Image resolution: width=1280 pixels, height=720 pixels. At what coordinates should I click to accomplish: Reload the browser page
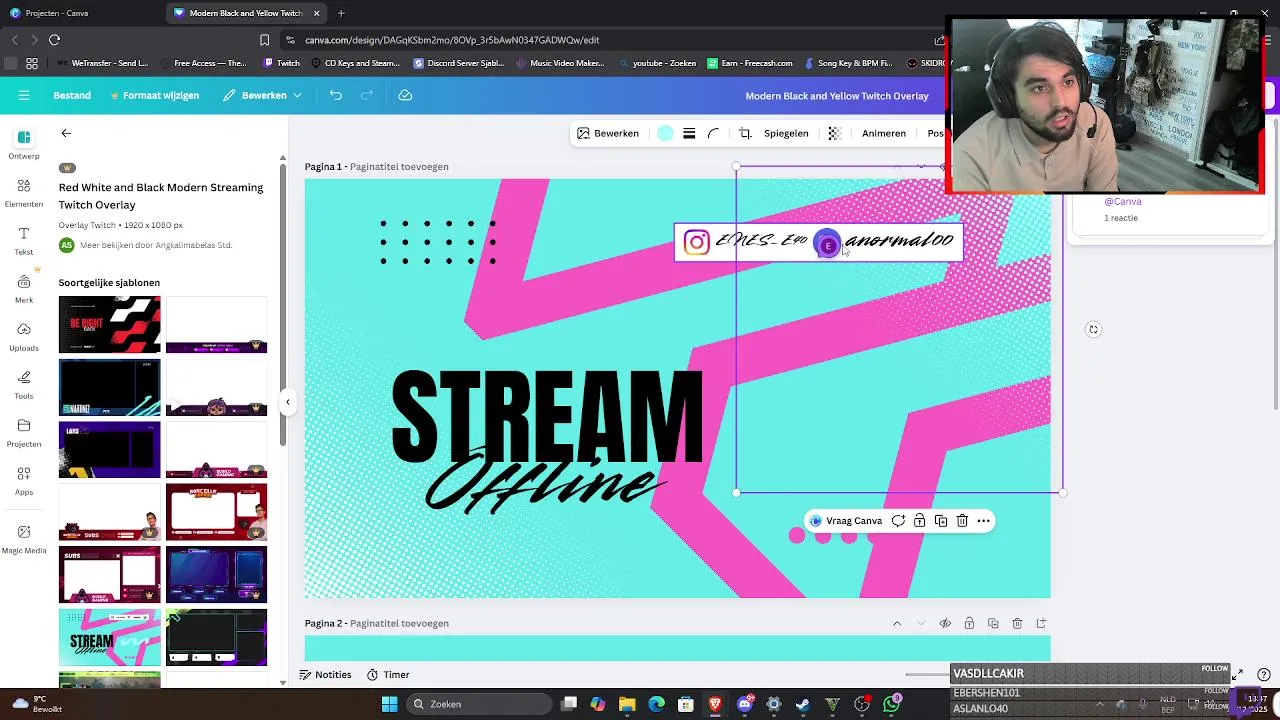54,40
